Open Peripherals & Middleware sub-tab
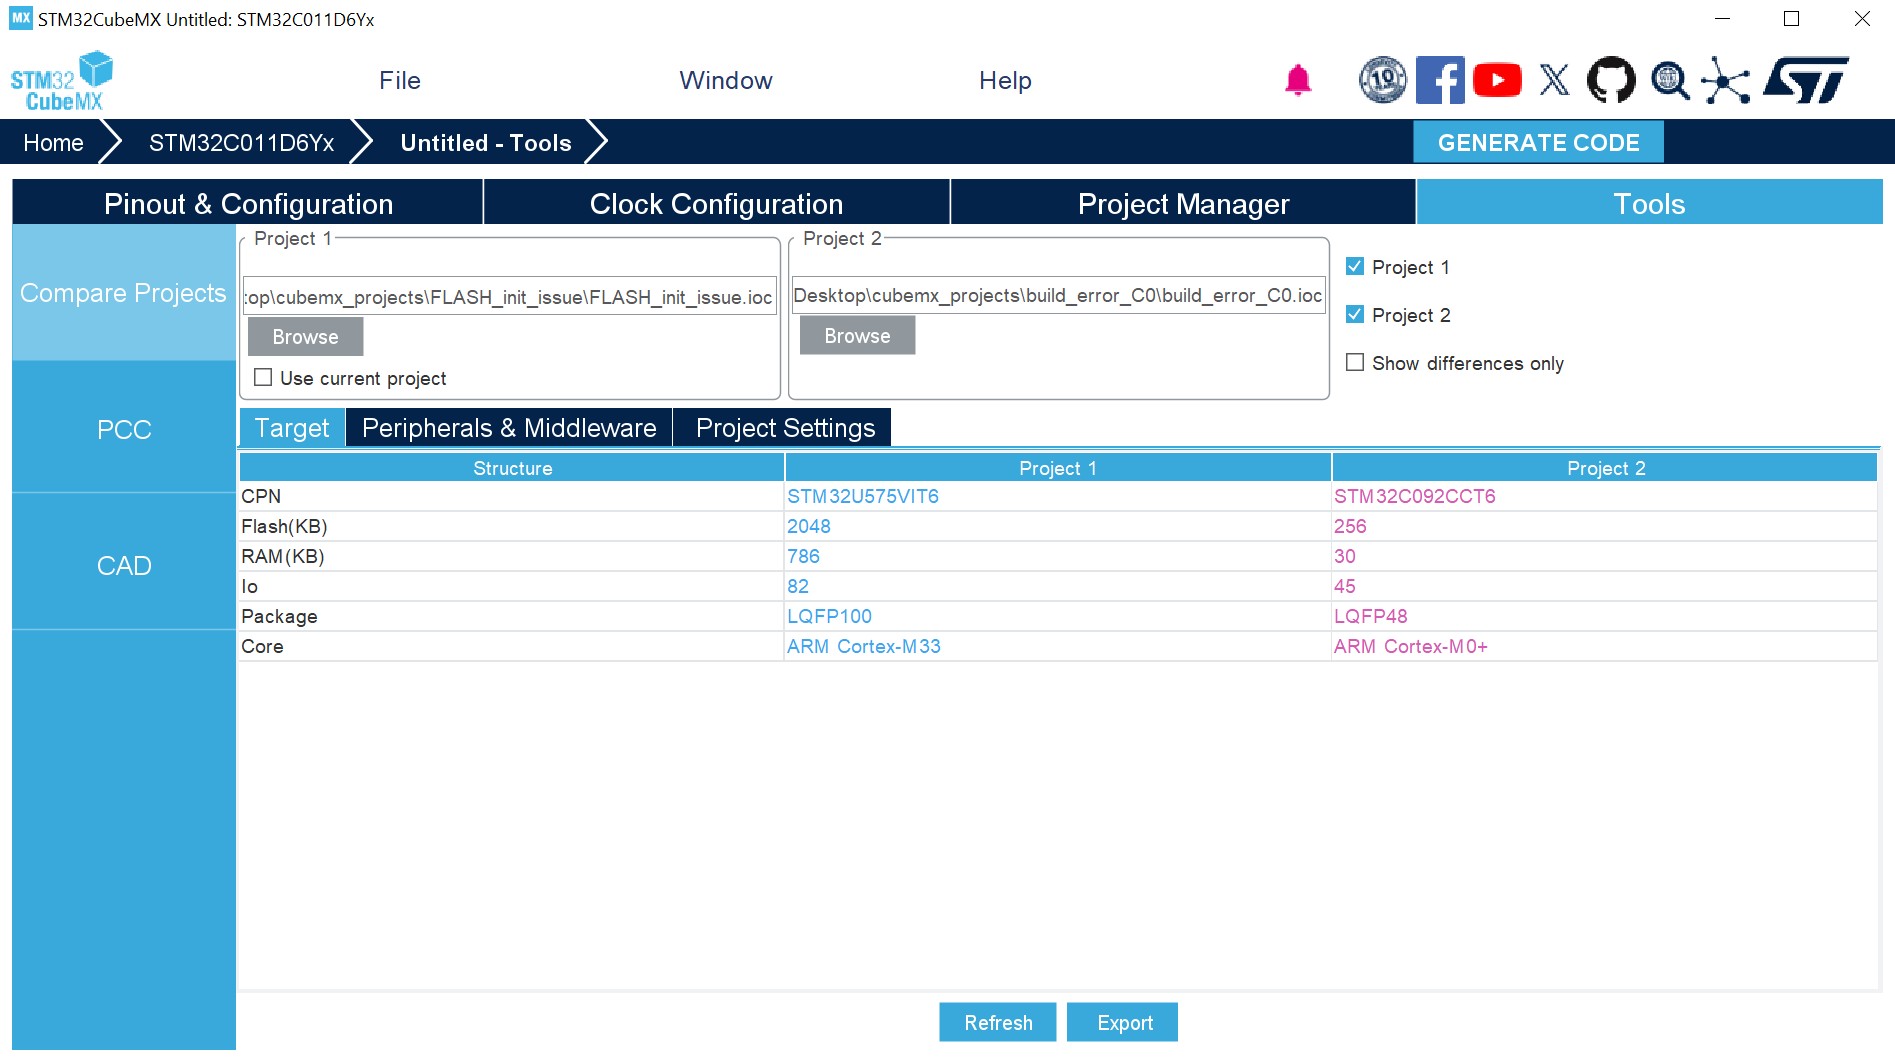Screen dimensions: 1895x1060 click(x=509, y=428)
